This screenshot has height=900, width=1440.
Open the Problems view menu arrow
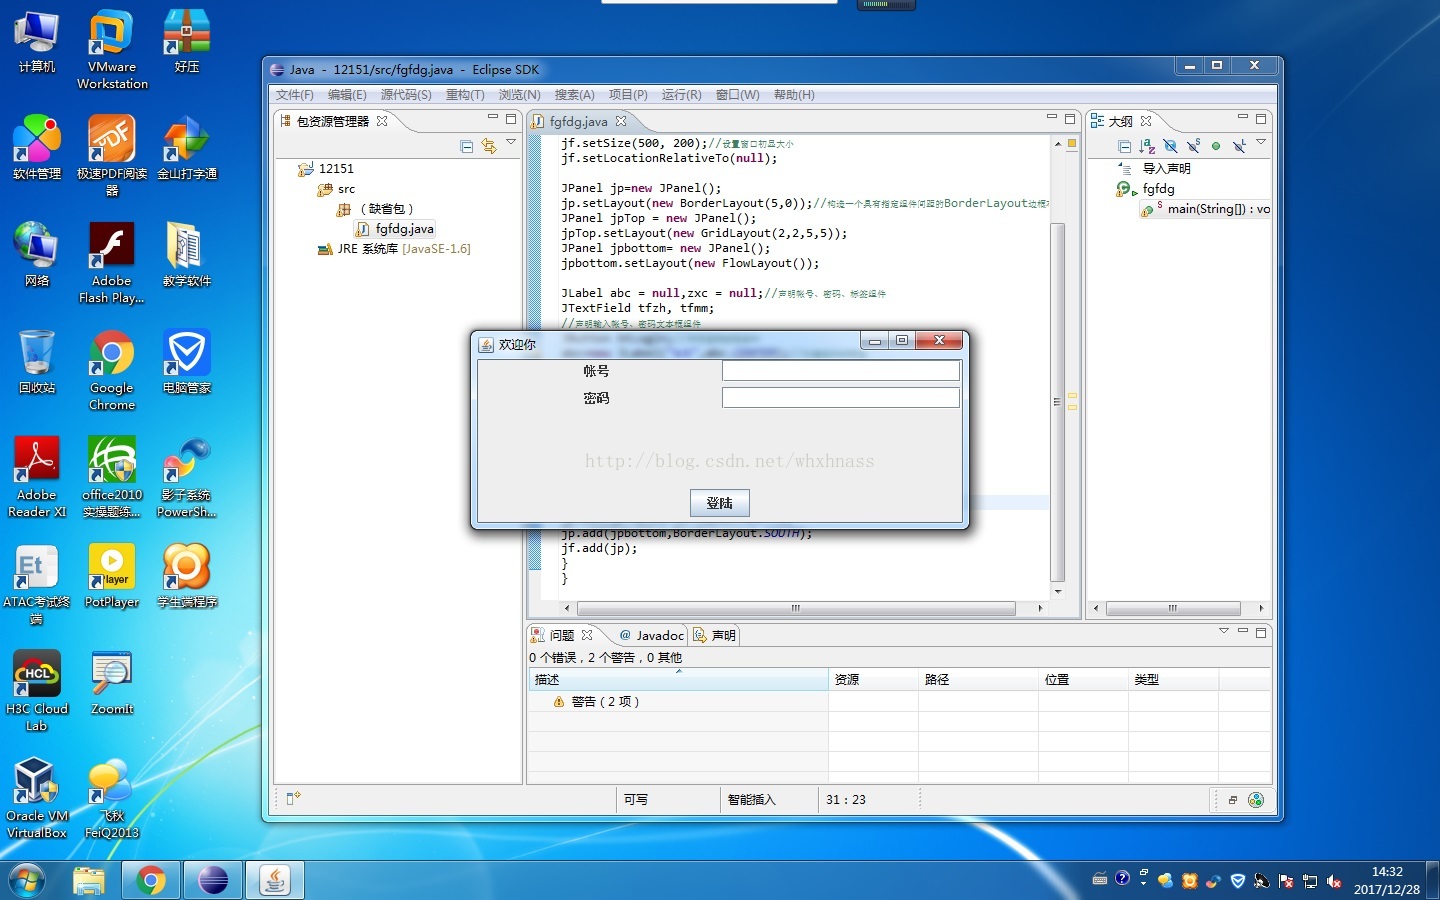(1223, 632)
